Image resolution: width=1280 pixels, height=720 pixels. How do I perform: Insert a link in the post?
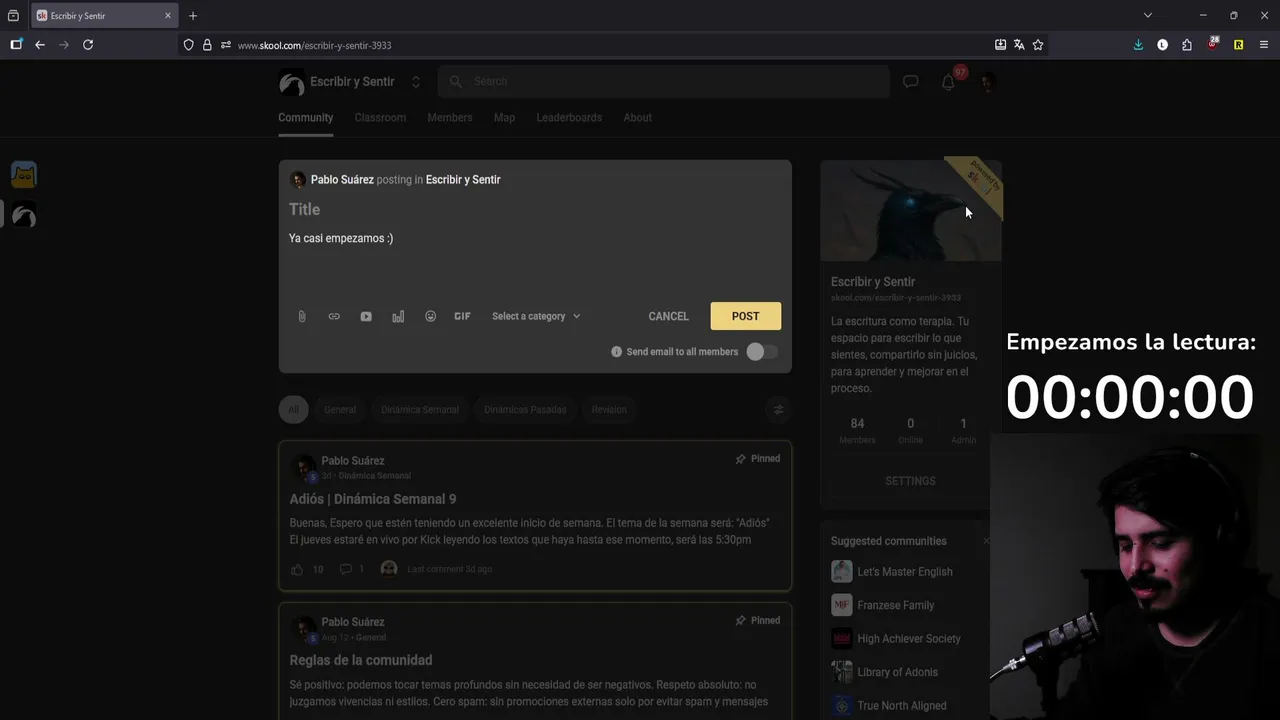334,316
